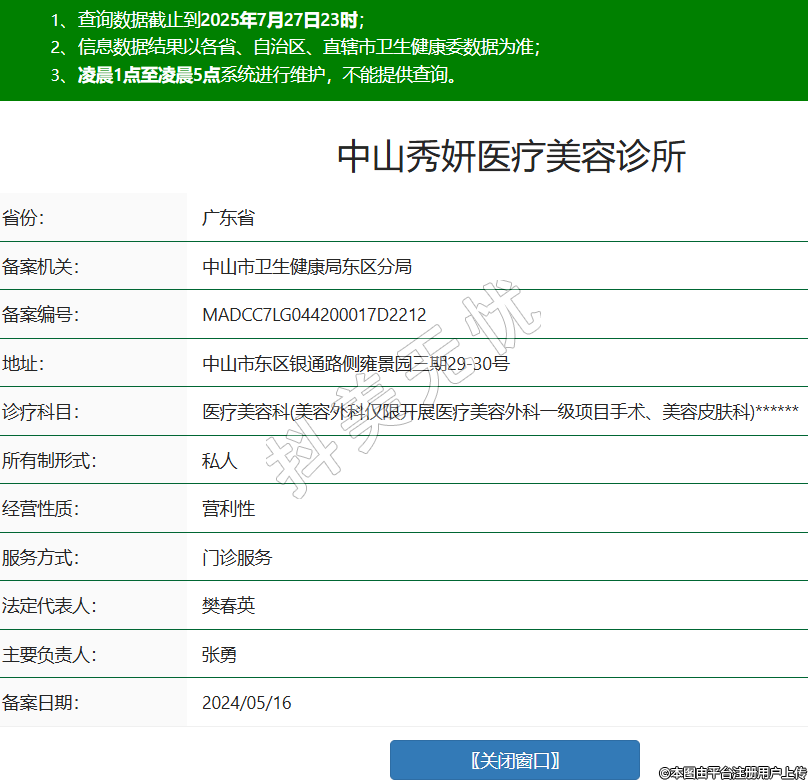Click the maintenance notice 凌晨1点至凌晨5点
Viewport: 808px width, 780px height.
[x=149, y=75]
